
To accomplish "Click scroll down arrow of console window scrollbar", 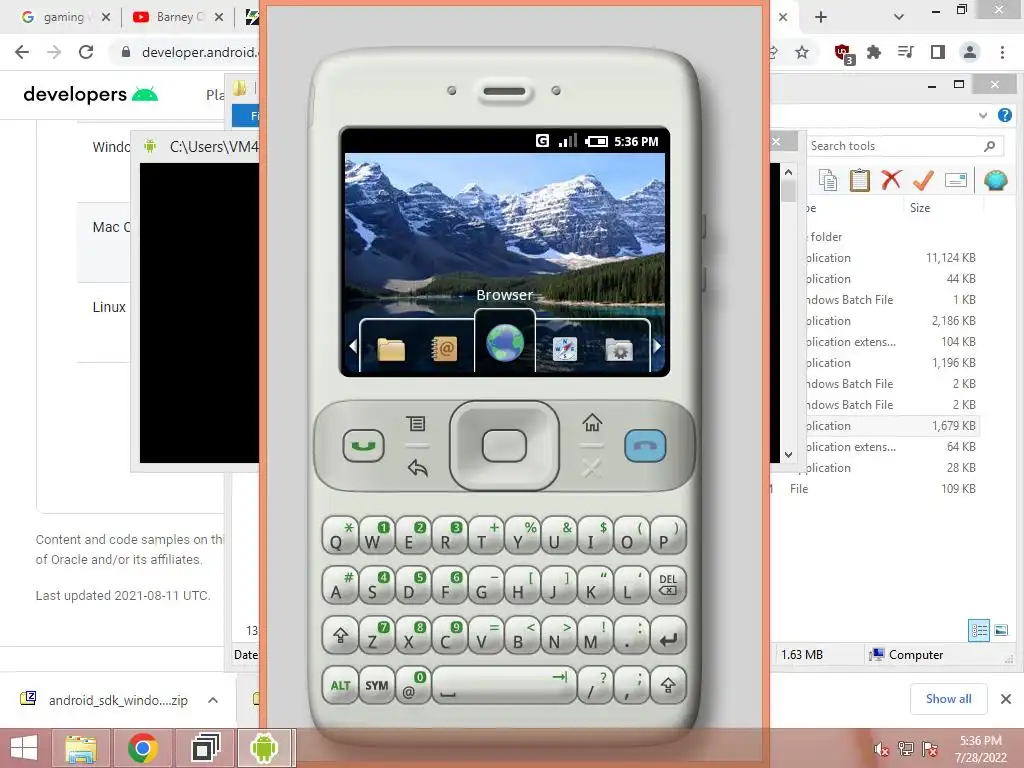I will [x=788, y=455].
